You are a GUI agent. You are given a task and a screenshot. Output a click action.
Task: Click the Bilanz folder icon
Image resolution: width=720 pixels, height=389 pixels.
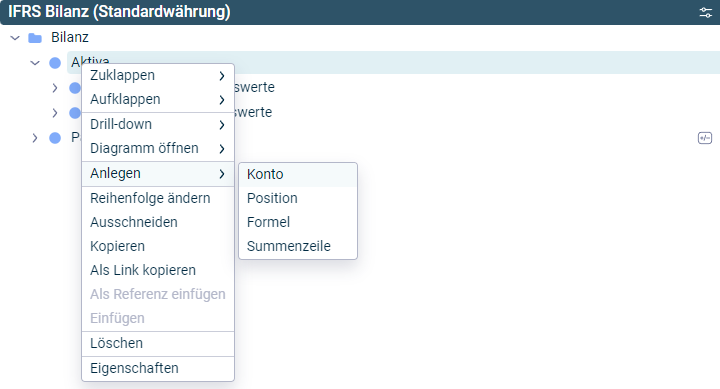[35, 38]
